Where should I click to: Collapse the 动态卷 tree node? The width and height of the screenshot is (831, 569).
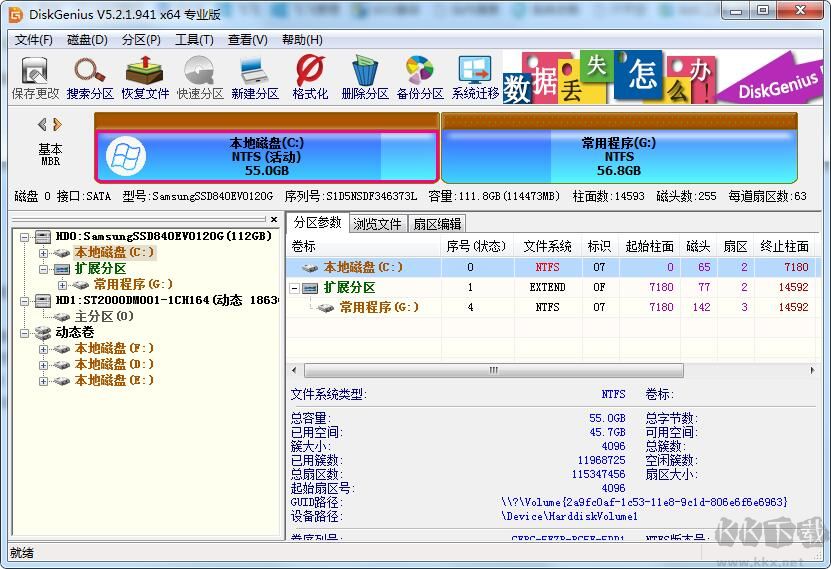[24, 333]
